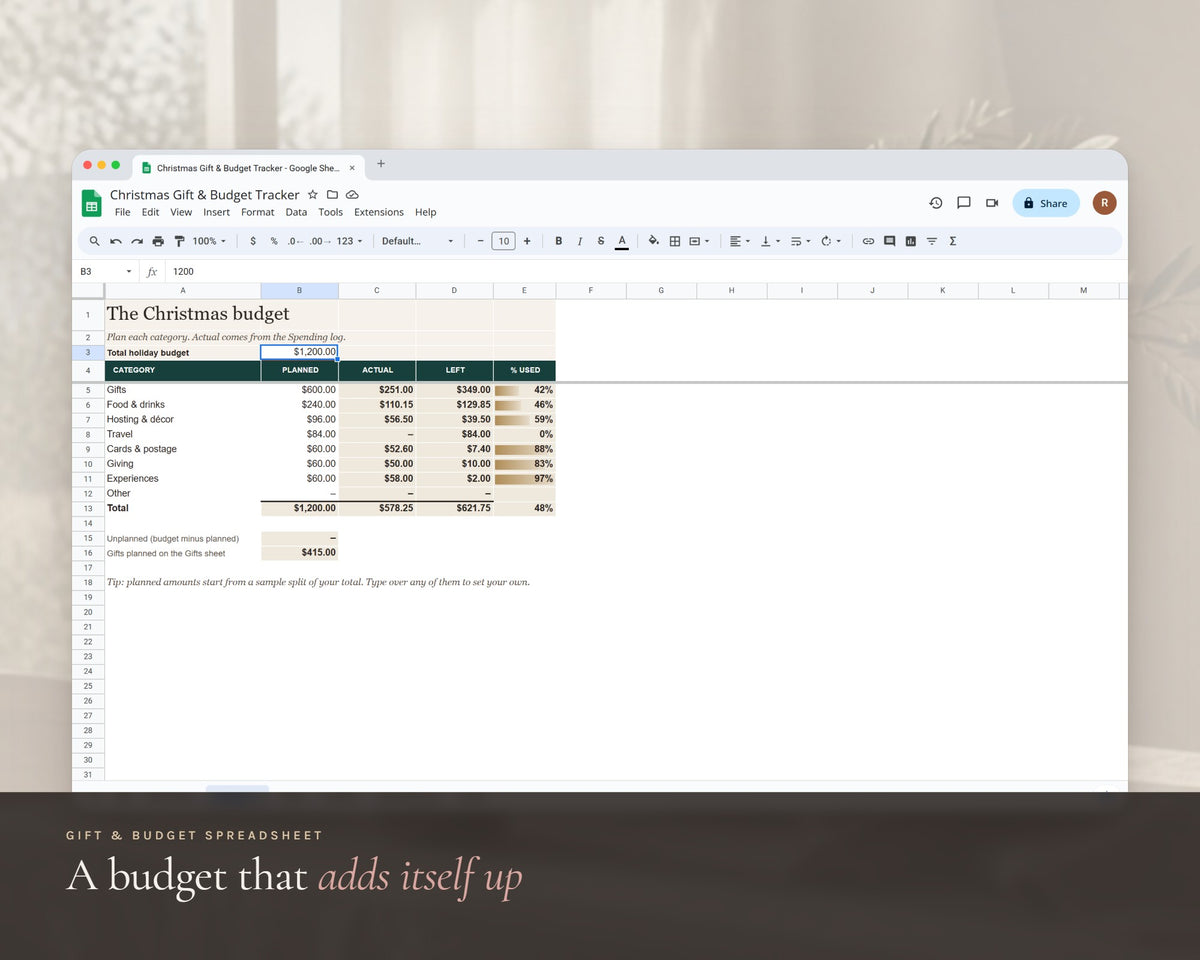Click the font size field
This screenshot has height=960, width=1200.
click(x=504, y=241)
